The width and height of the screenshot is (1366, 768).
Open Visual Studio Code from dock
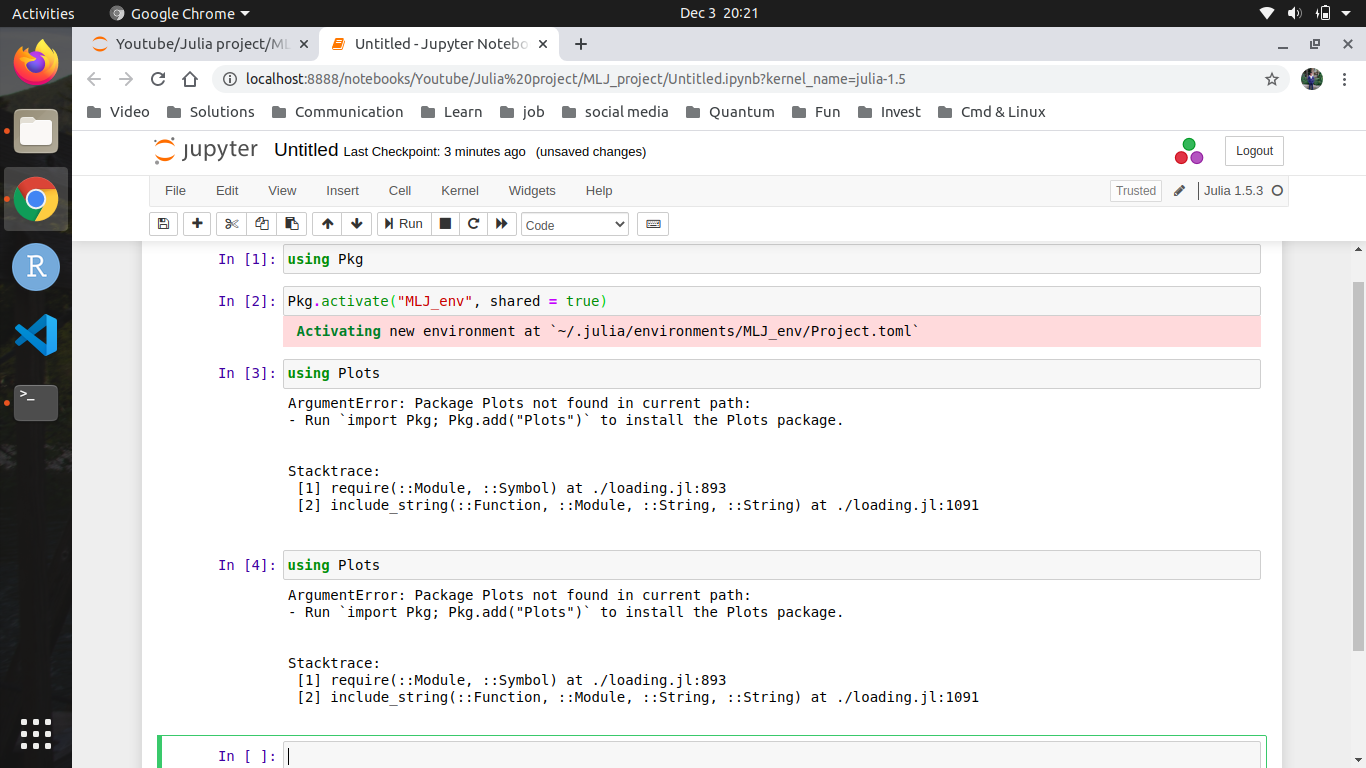point(36,335)
